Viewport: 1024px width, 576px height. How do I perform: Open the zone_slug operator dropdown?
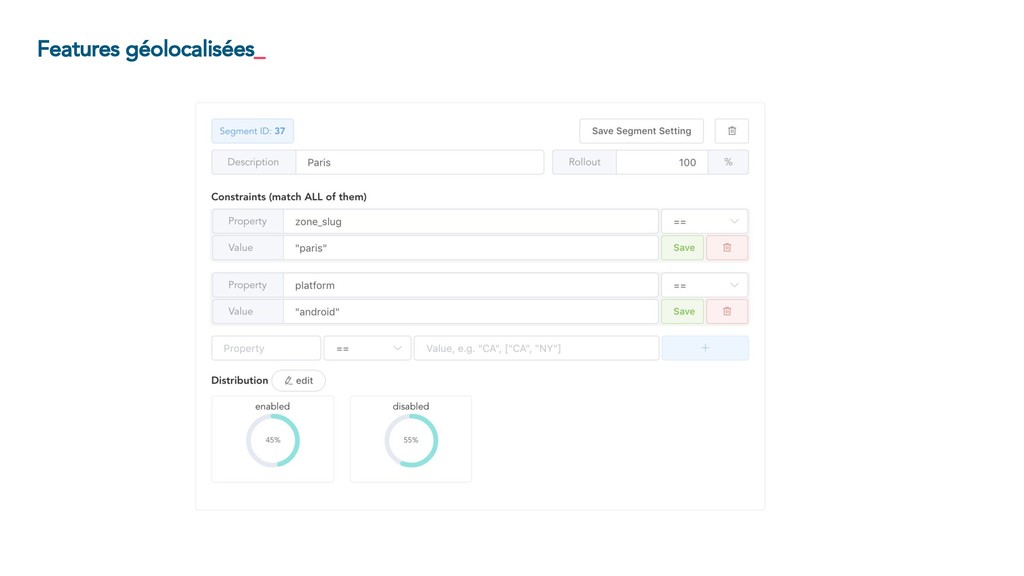click(x=704, y=221)
